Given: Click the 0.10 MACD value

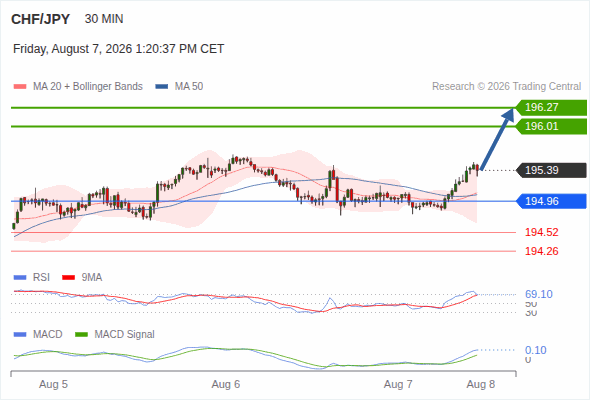Looking at the screenshot, I should point(536,350).
